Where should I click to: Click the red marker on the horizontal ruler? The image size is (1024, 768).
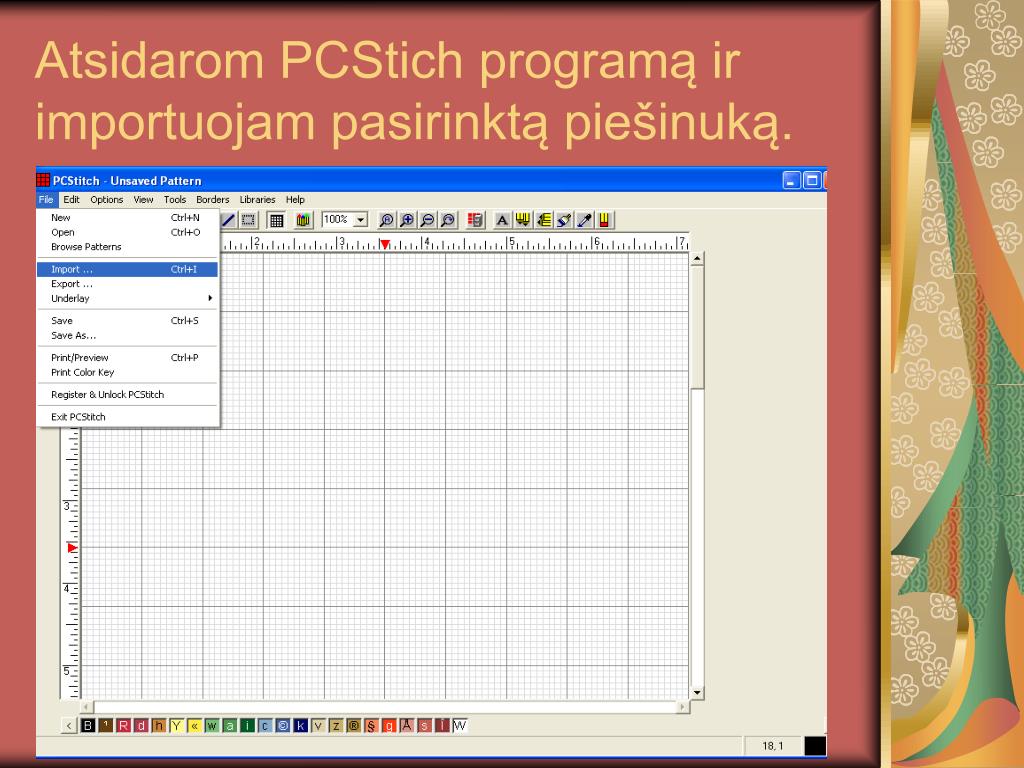click(x=385, y=244)
